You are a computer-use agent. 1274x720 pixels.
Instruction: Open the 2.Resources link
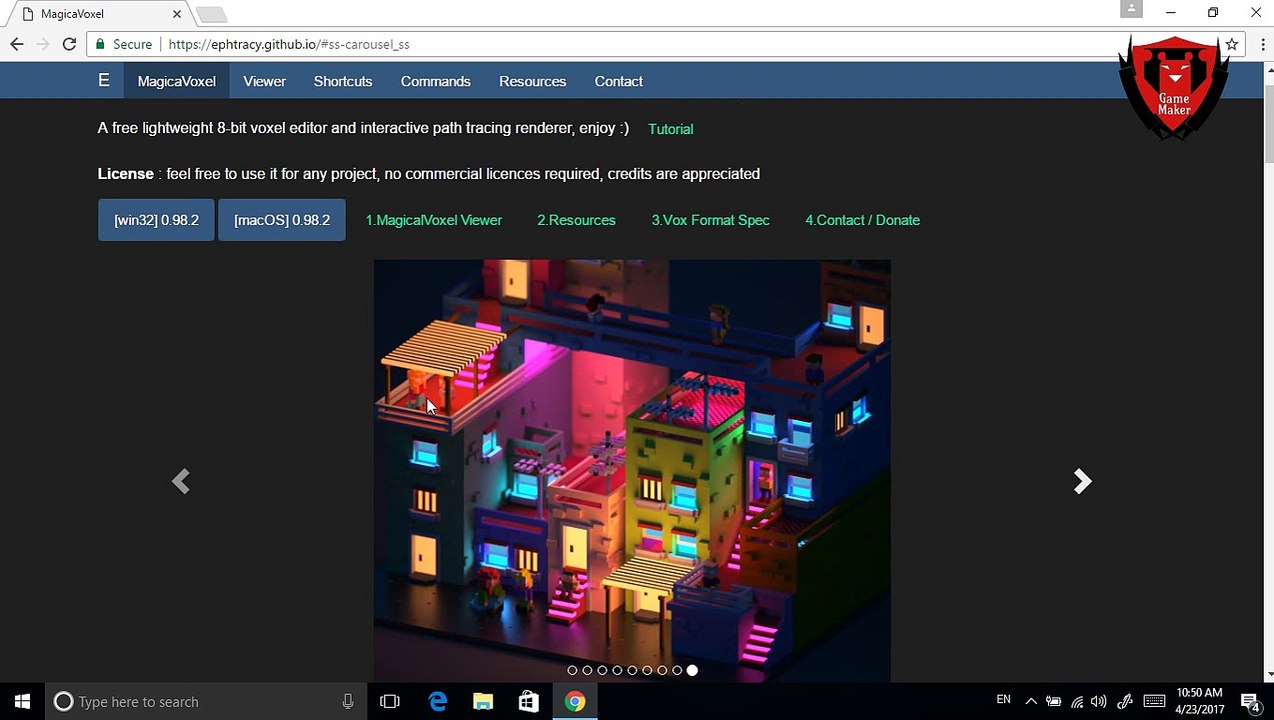point(576,220)
